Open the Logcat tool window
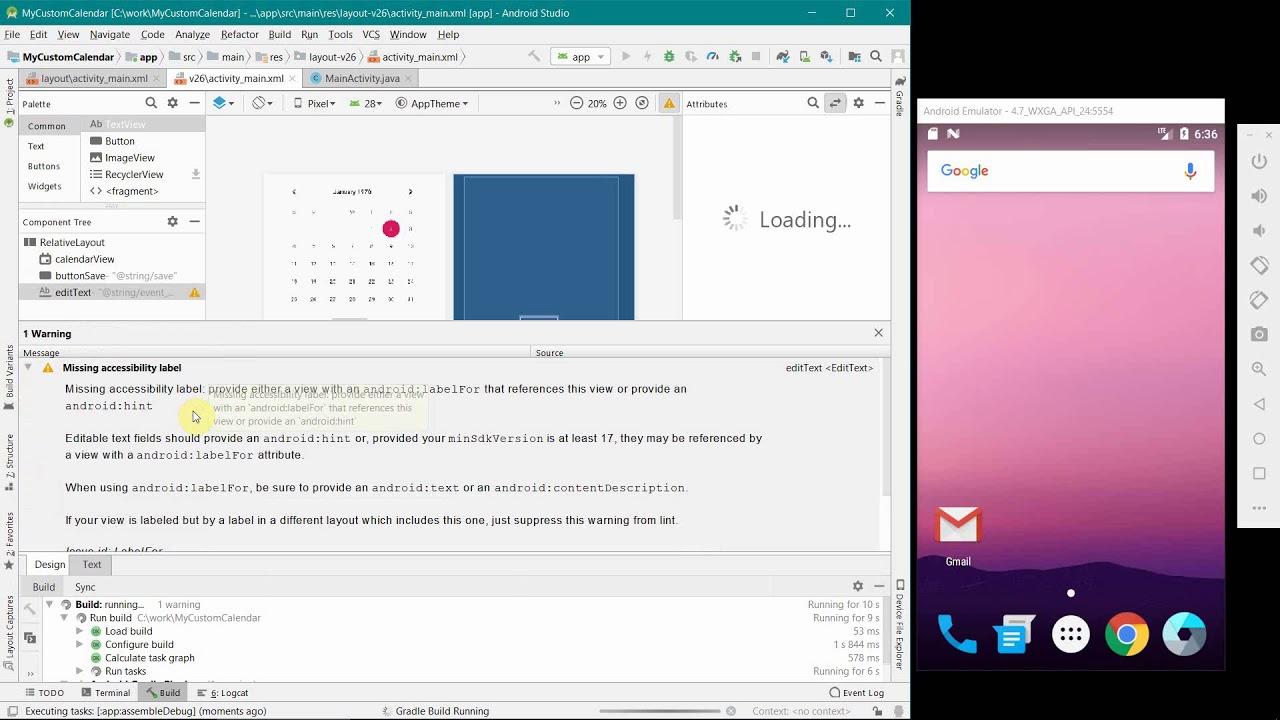 click(222, 693)
